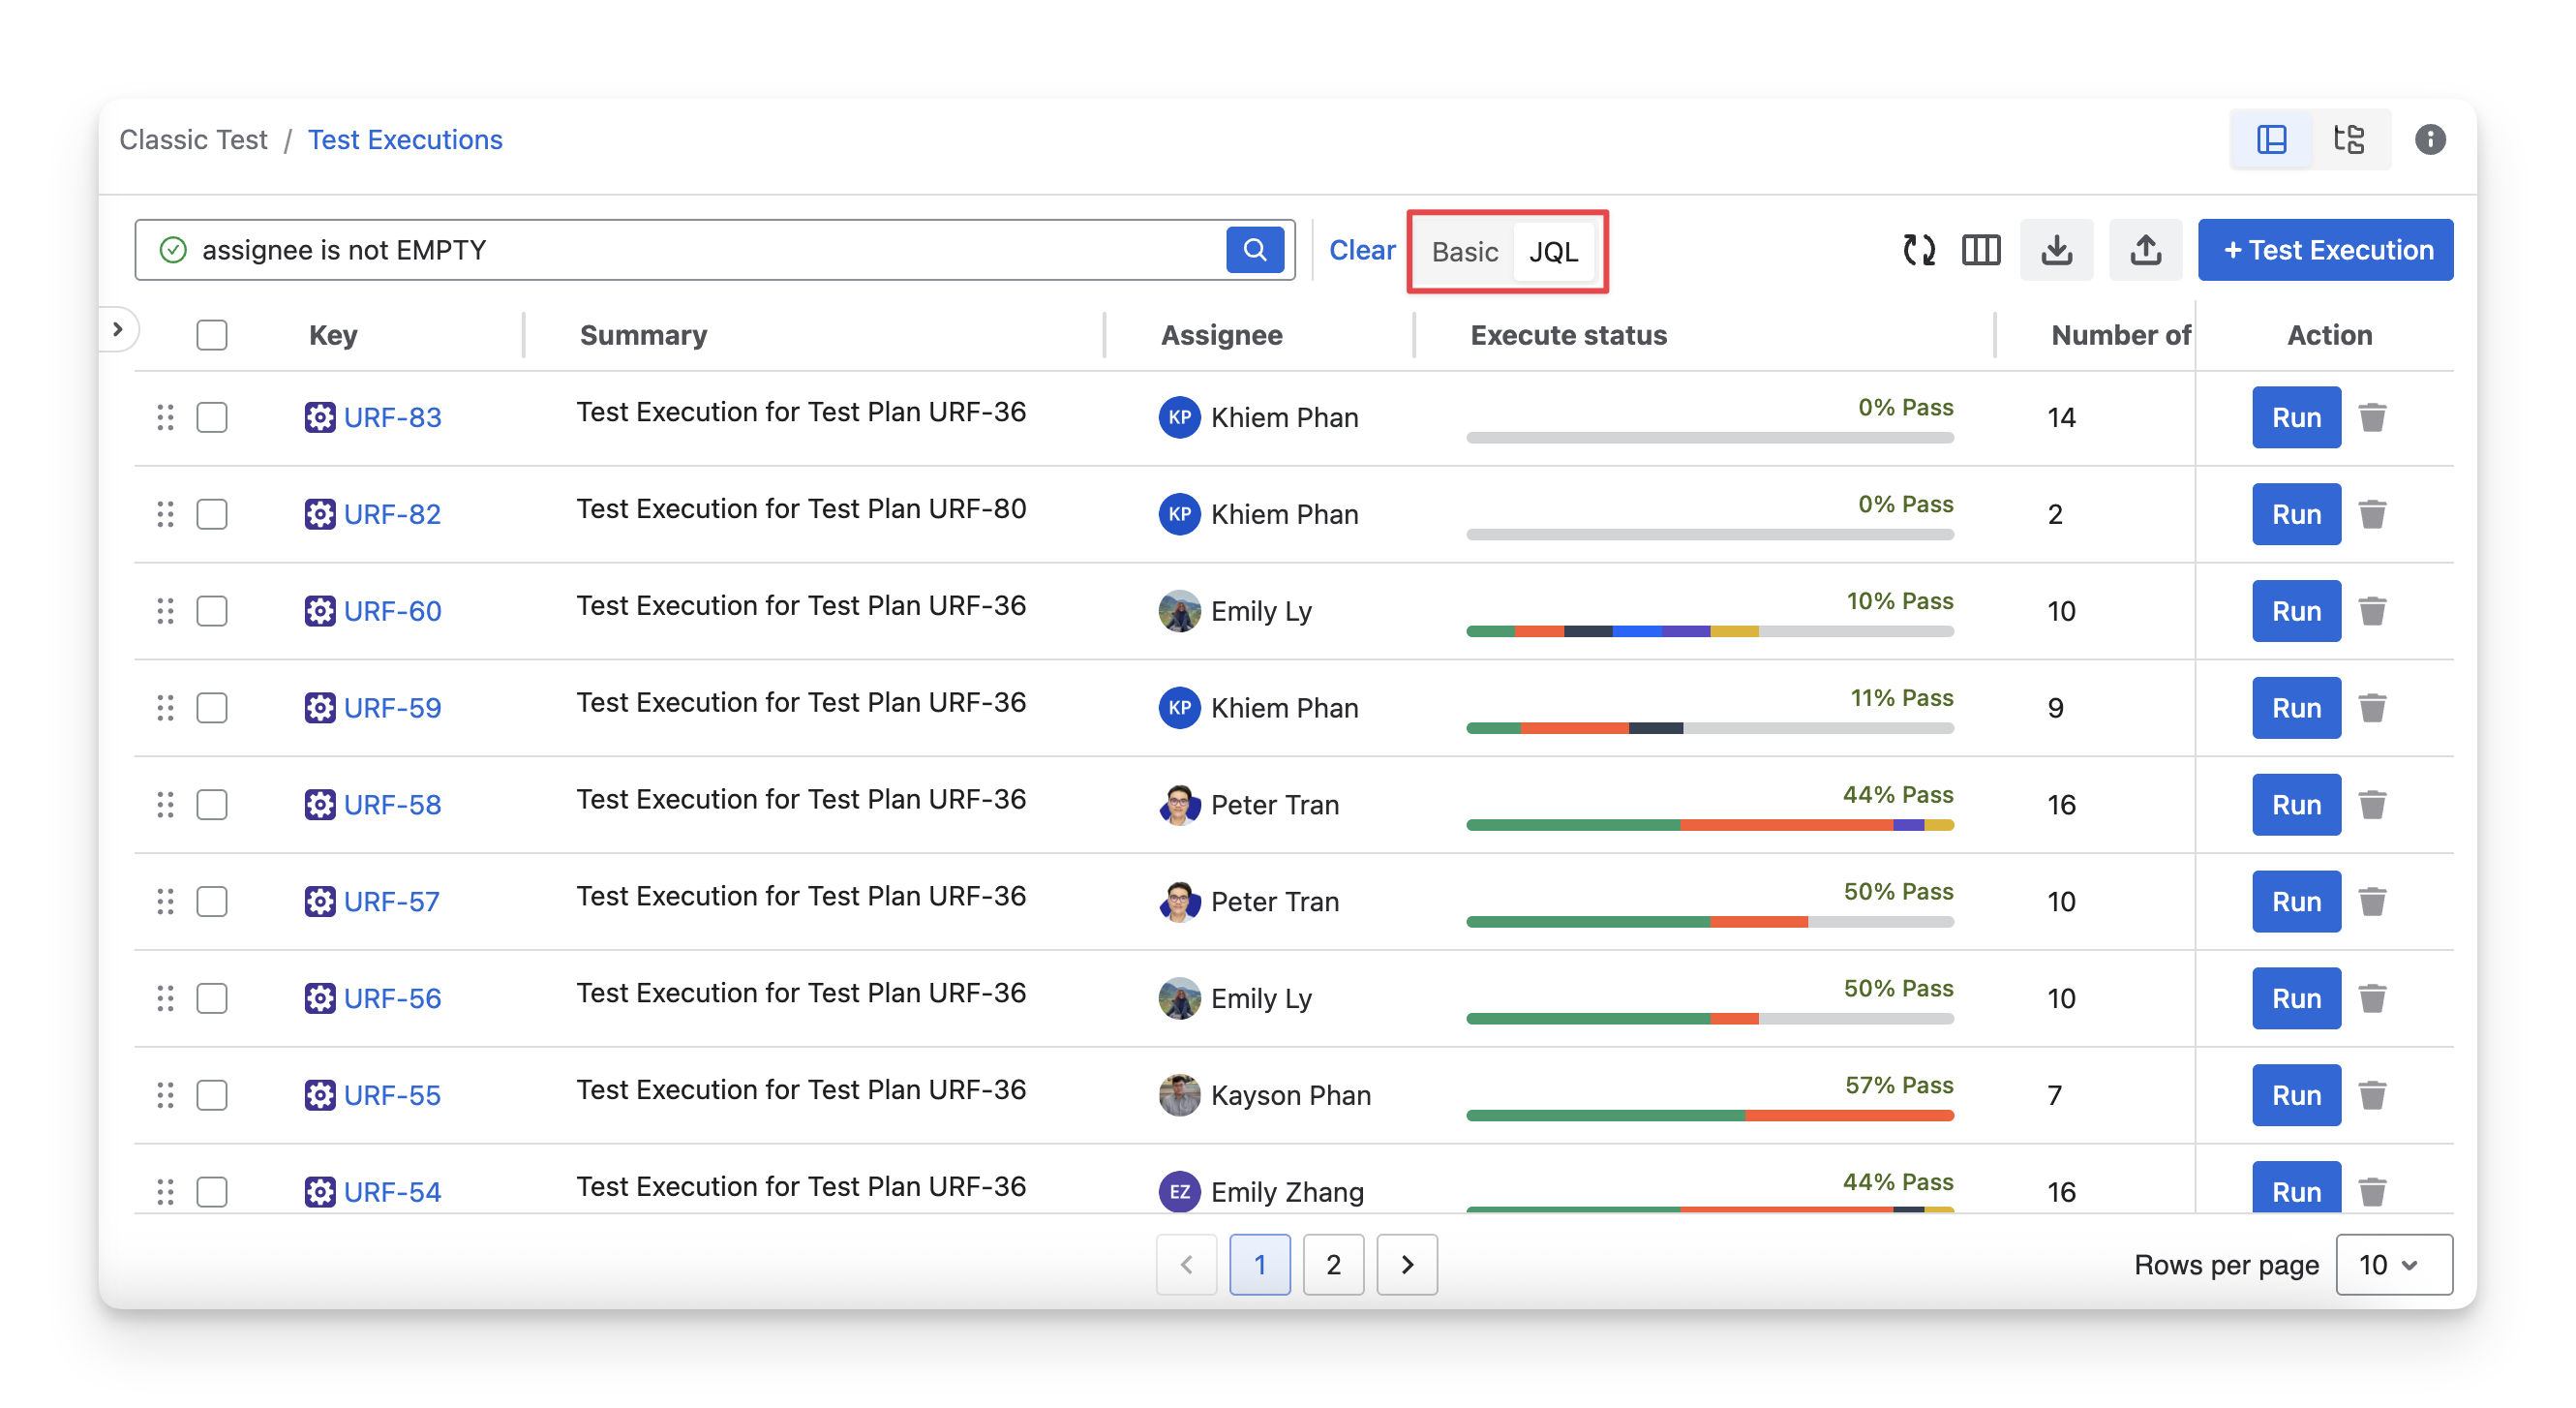
Task: Open the URF-58 issue link
Action: pos(392,805)
